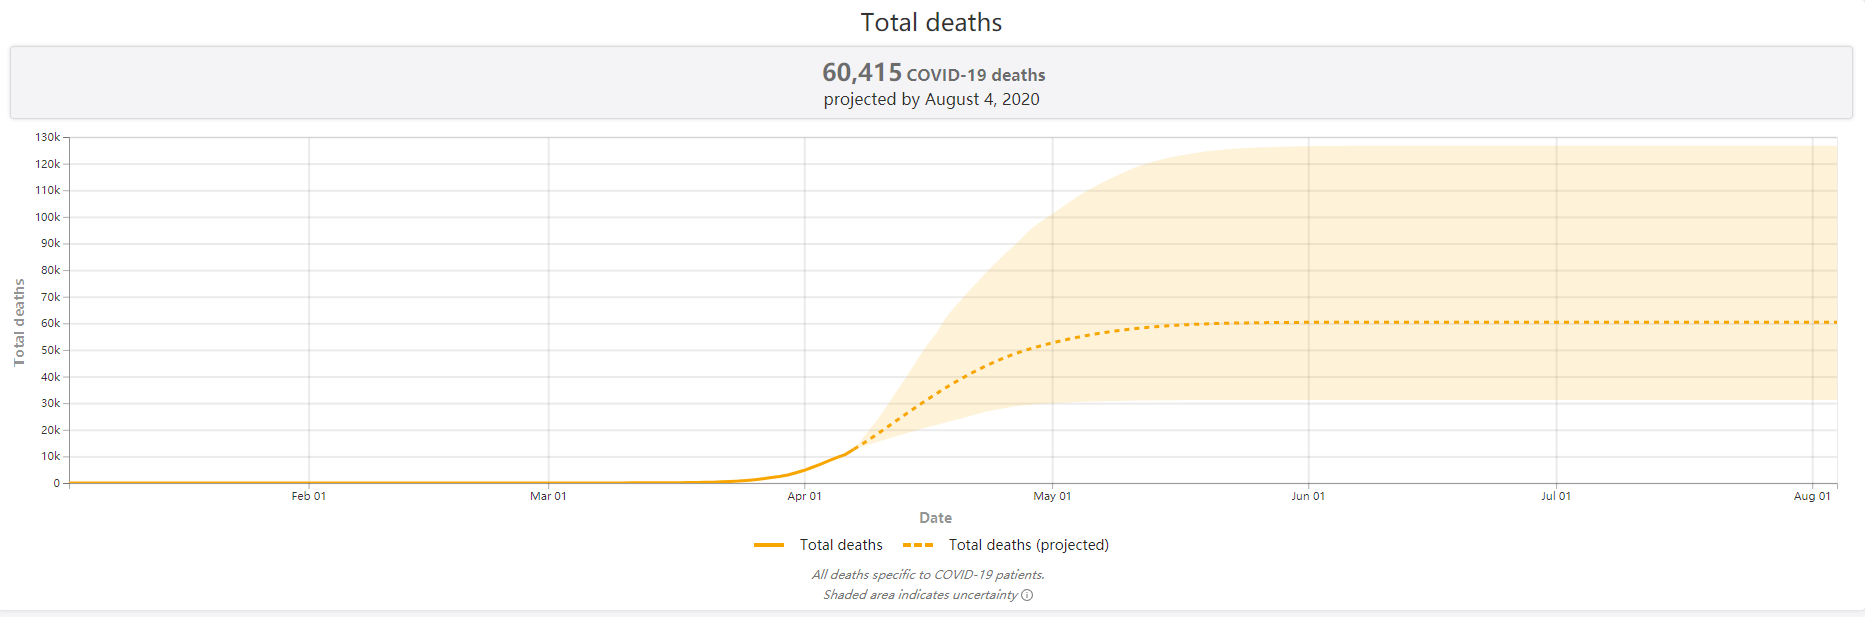Click the vertical 'Total deaths' y-axis title
Screen dimensions: 1865x617
point(19,323)
